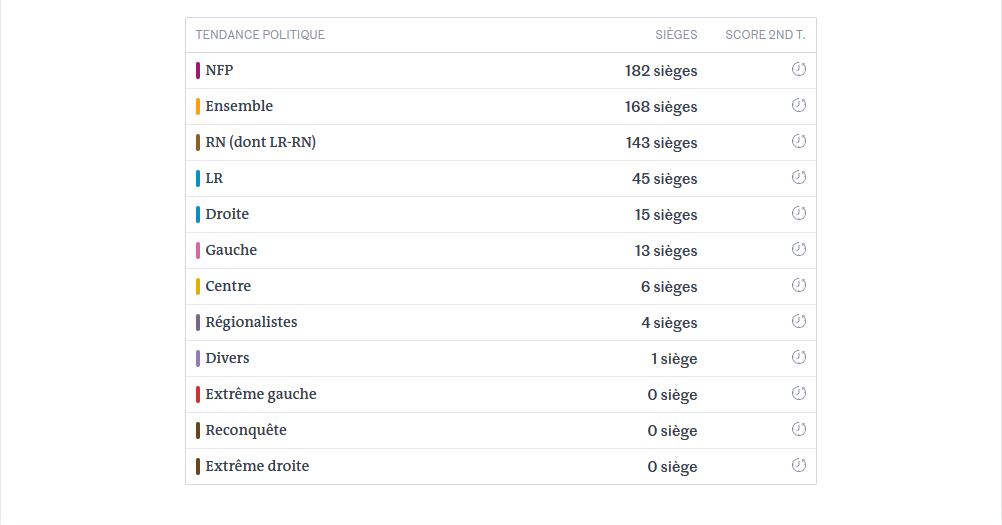
Task: Click the Tendance politique column header
Action: (x=260, y=35)
